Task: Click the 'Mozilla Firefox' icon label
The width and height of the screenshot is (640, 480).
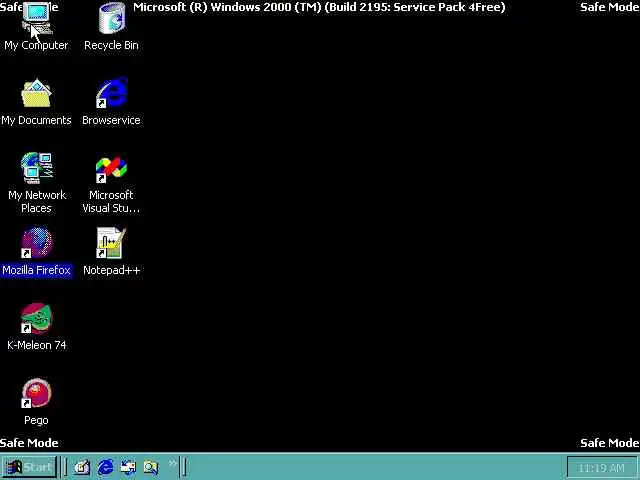Action: coord(37,270)
